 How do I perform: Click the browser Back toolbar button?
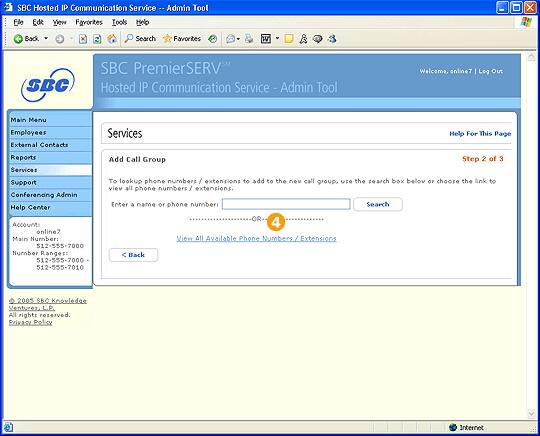pyautogui.click(x=26, y=39)
